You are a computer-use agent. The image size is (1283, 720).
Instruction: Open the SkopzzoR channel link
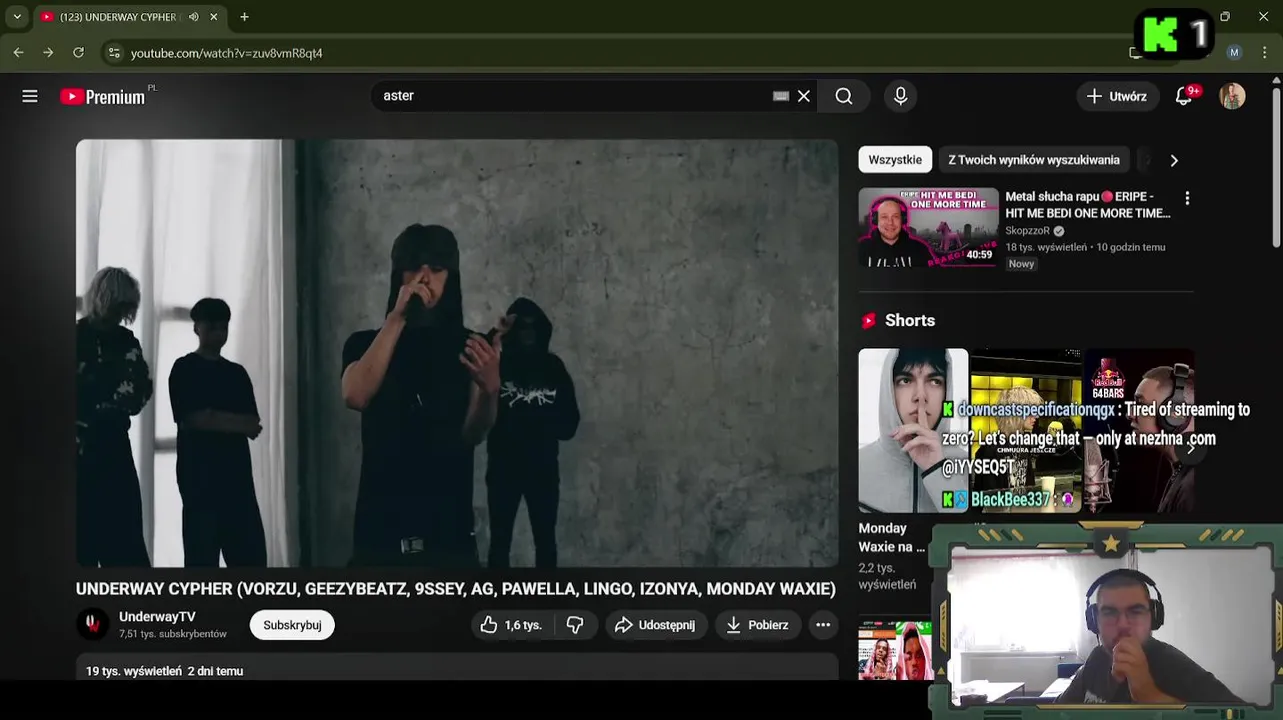tap(1027, 231)
